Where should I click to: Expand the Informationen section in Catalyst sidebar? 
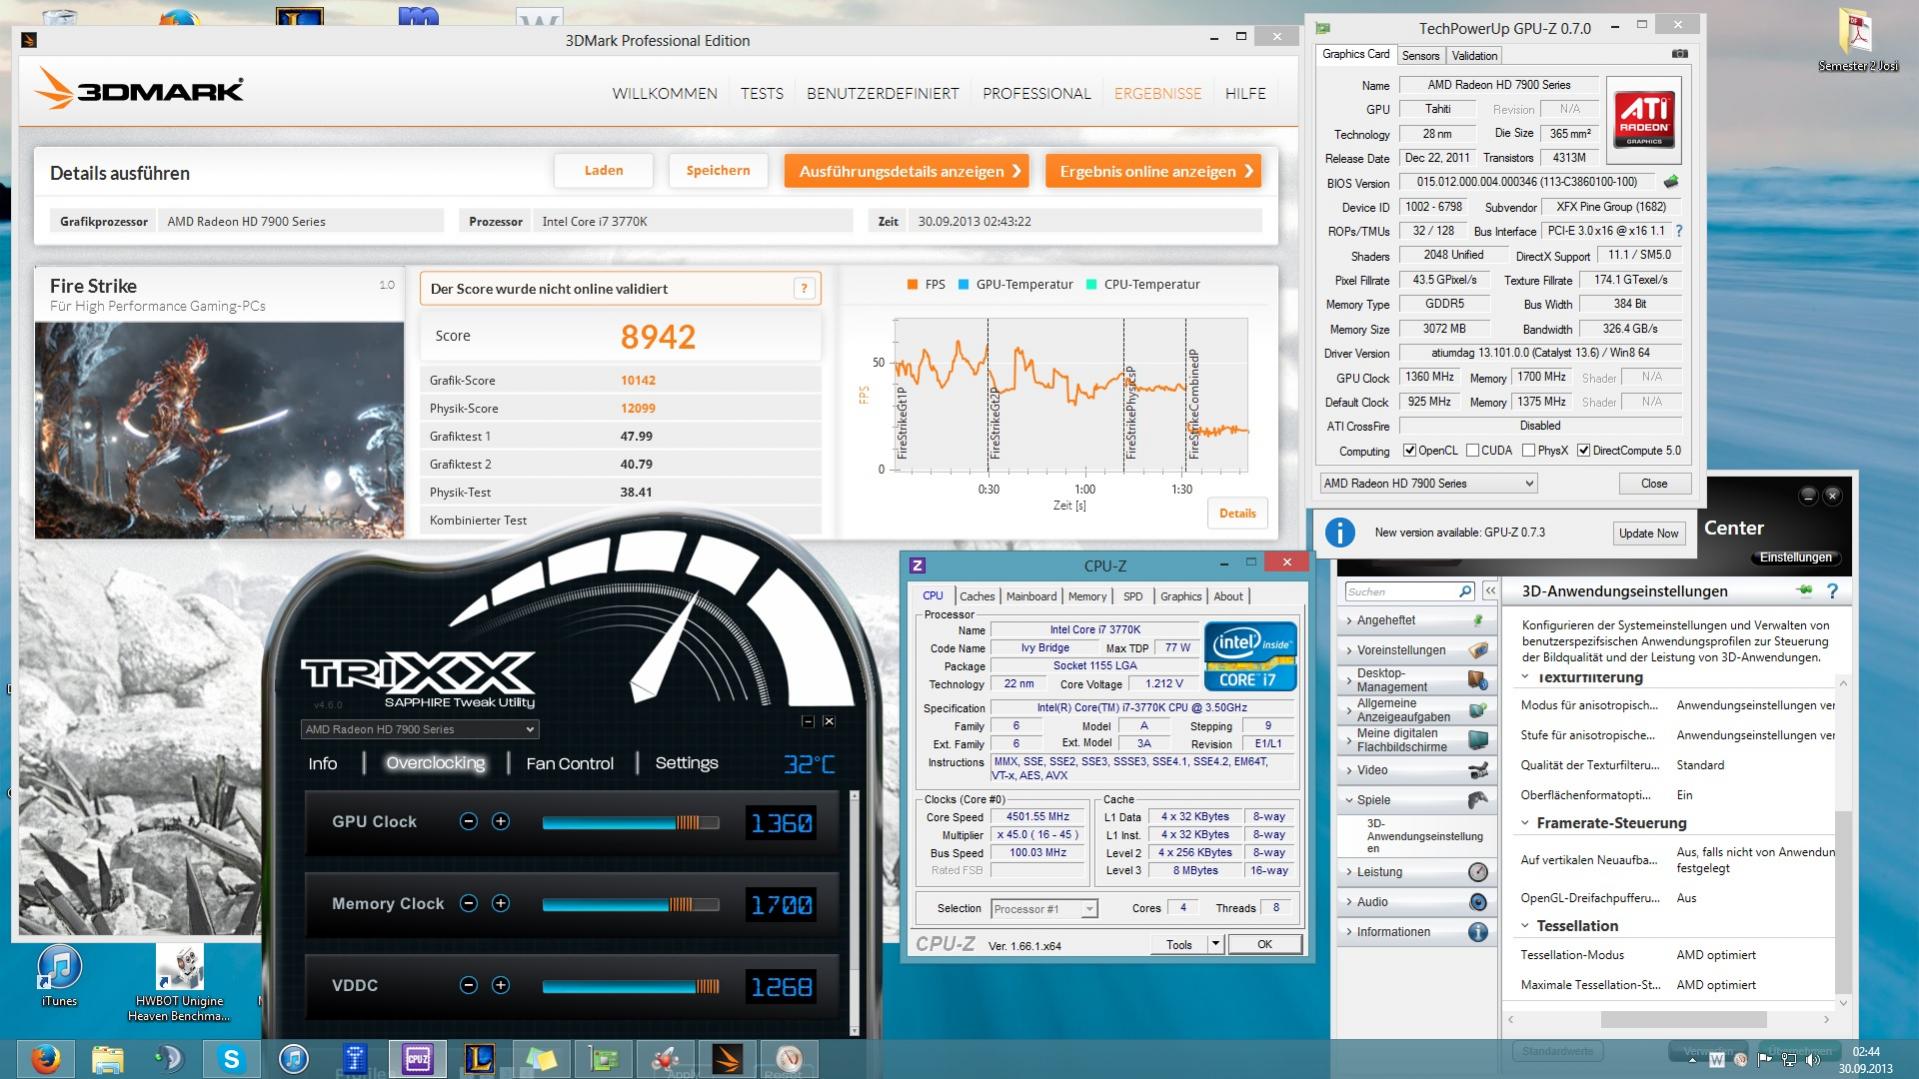pos(1415,932)
